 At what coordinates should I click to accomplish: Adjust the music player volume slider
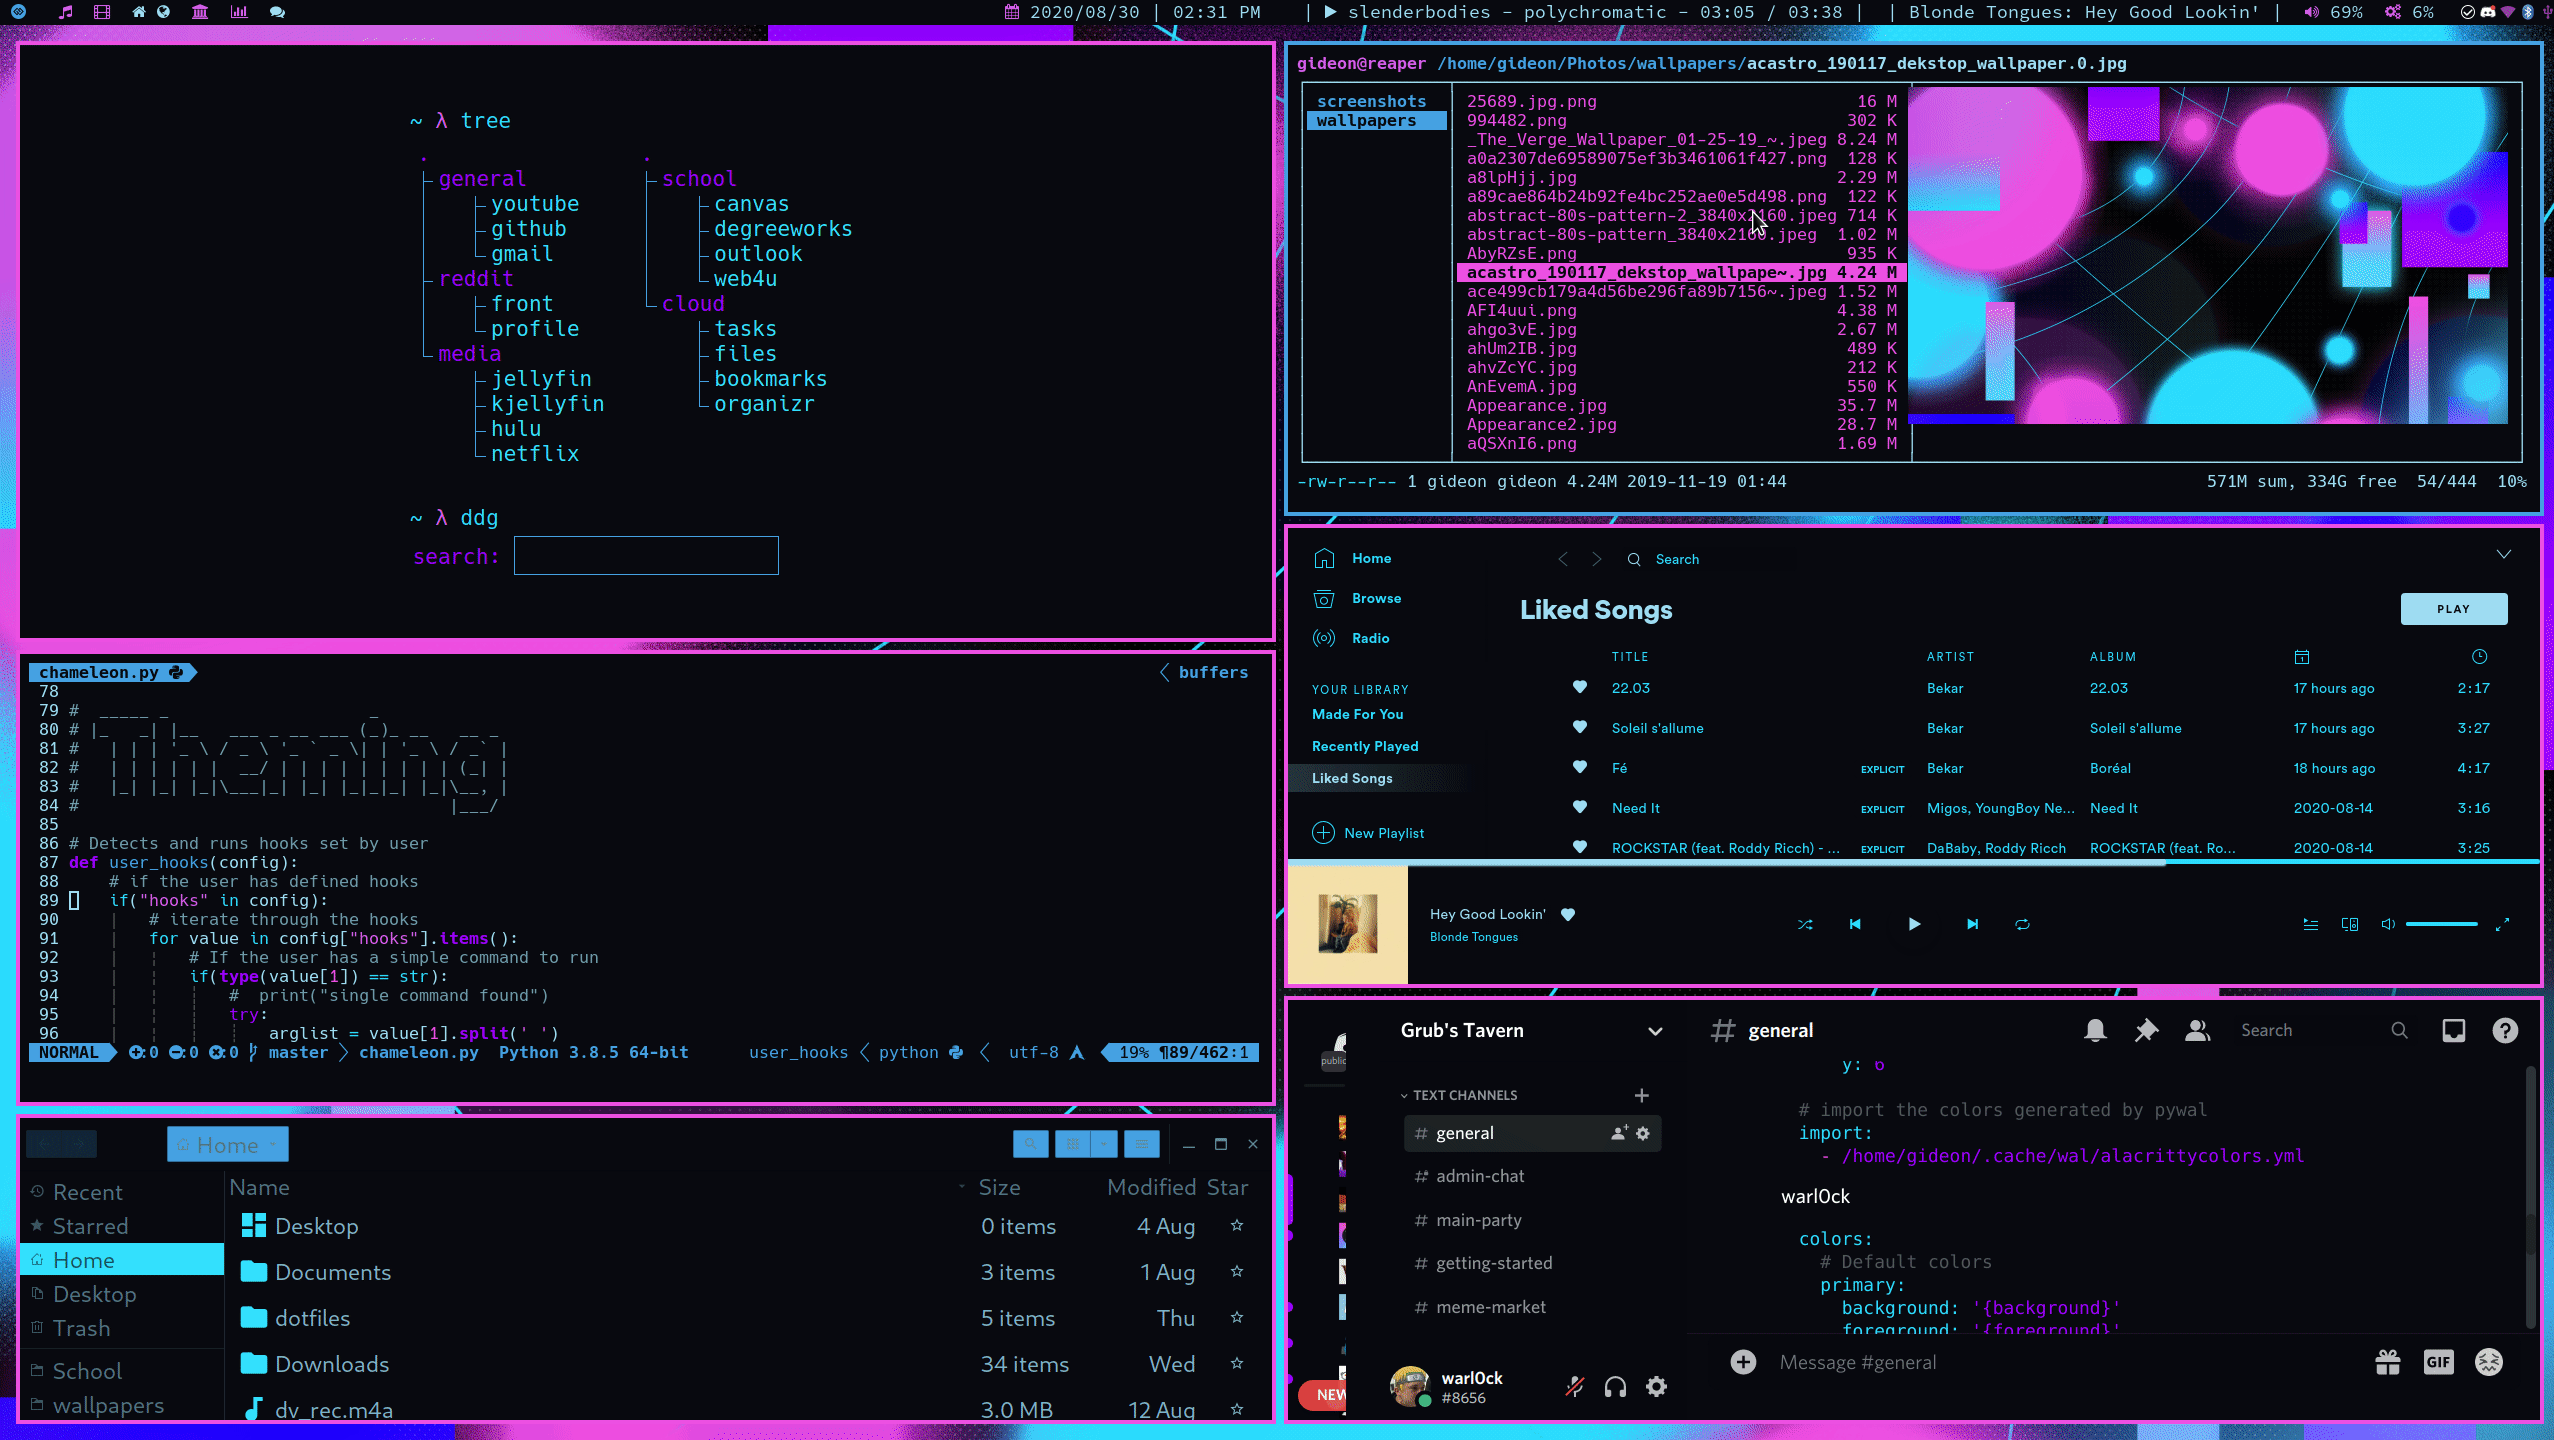(x=2441, y=925)
